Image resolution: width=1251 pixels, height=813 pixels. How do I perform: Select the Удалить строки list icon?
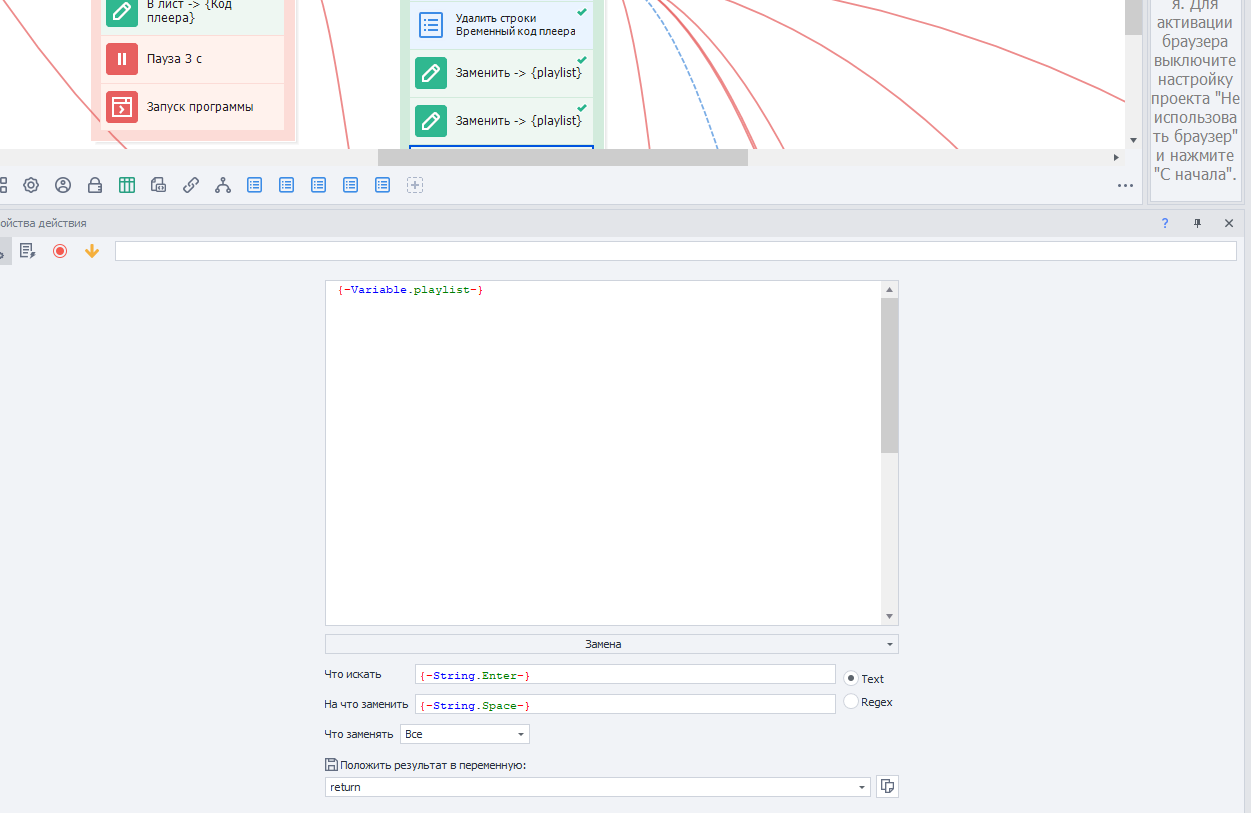point(431,25)
